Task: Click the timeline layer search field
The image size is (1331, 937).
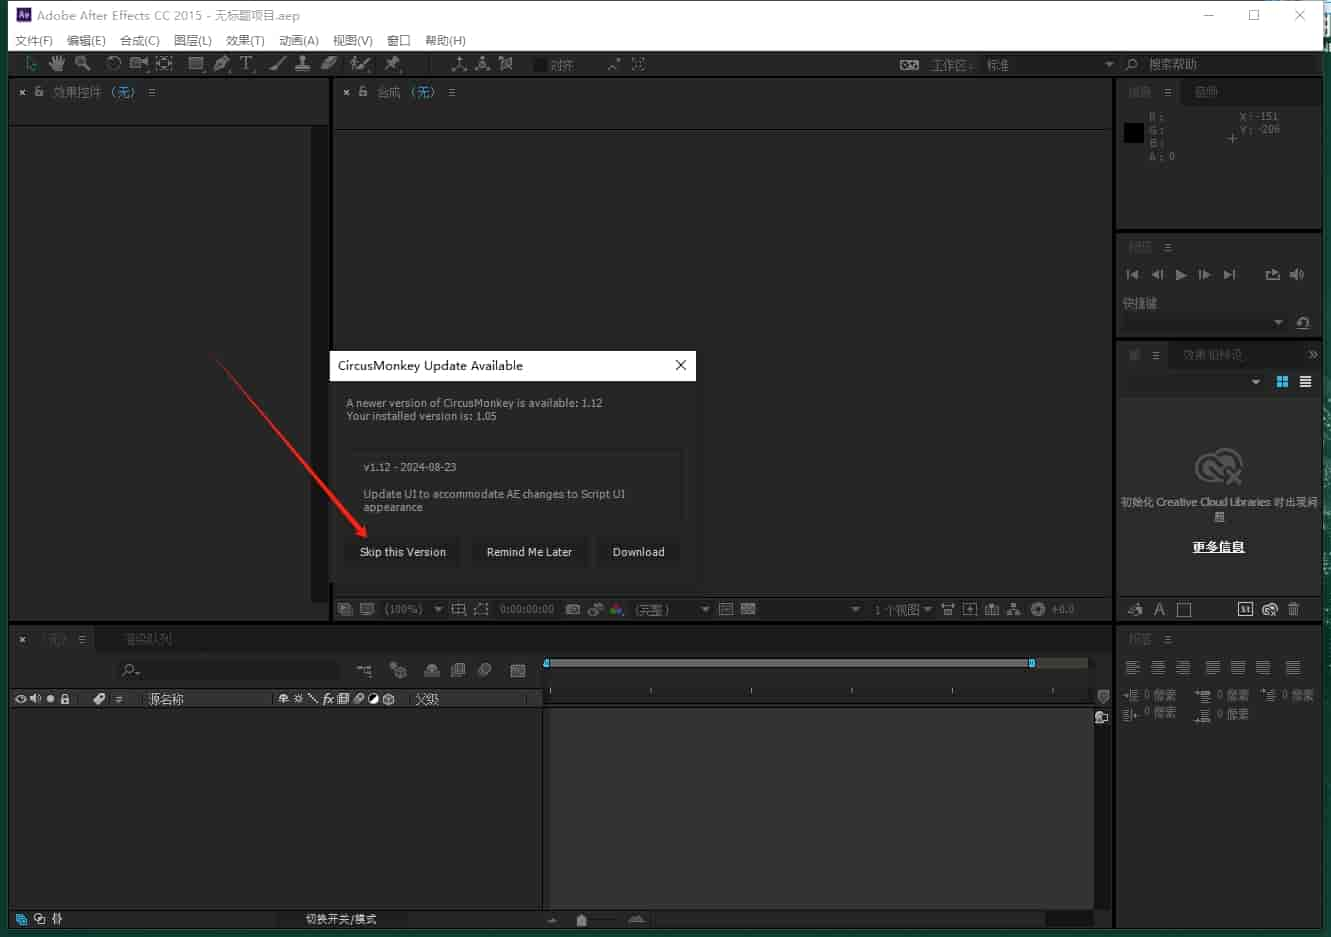Action: pyautogui.click(x=228, y=670)
